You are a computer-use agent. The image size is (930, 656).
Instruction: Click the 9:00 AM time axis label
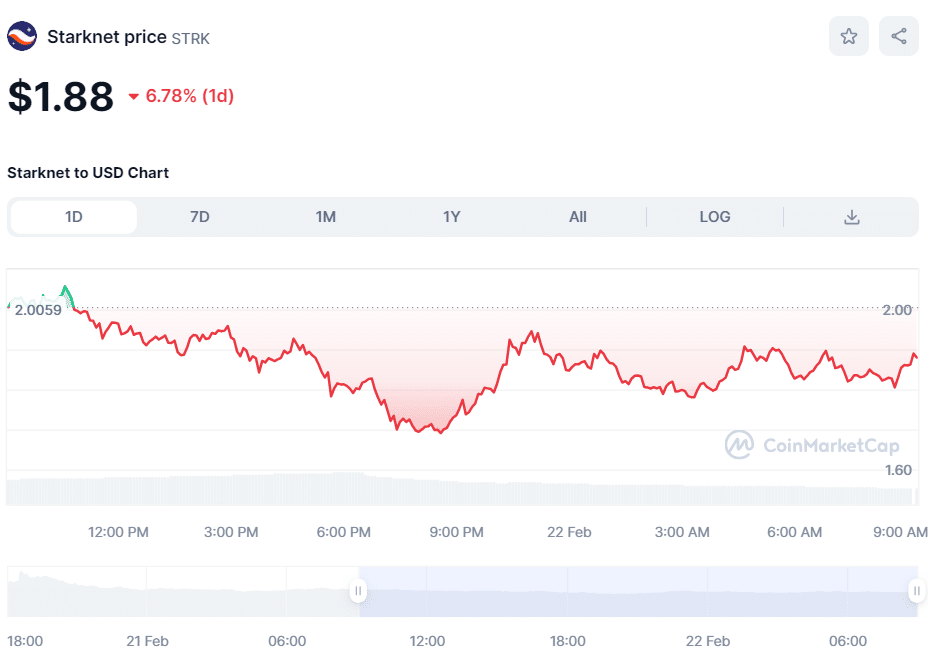[900, 533]
